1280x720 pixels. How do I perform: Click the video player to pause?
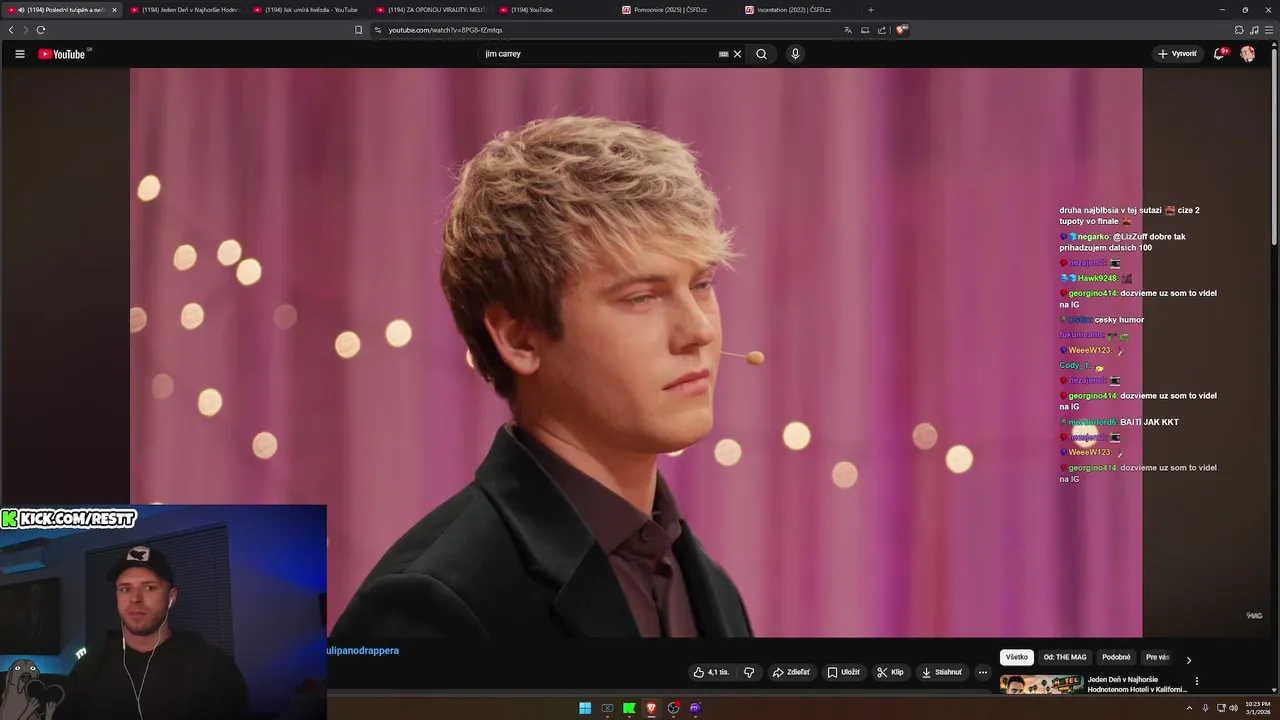(x=636, y=352)
